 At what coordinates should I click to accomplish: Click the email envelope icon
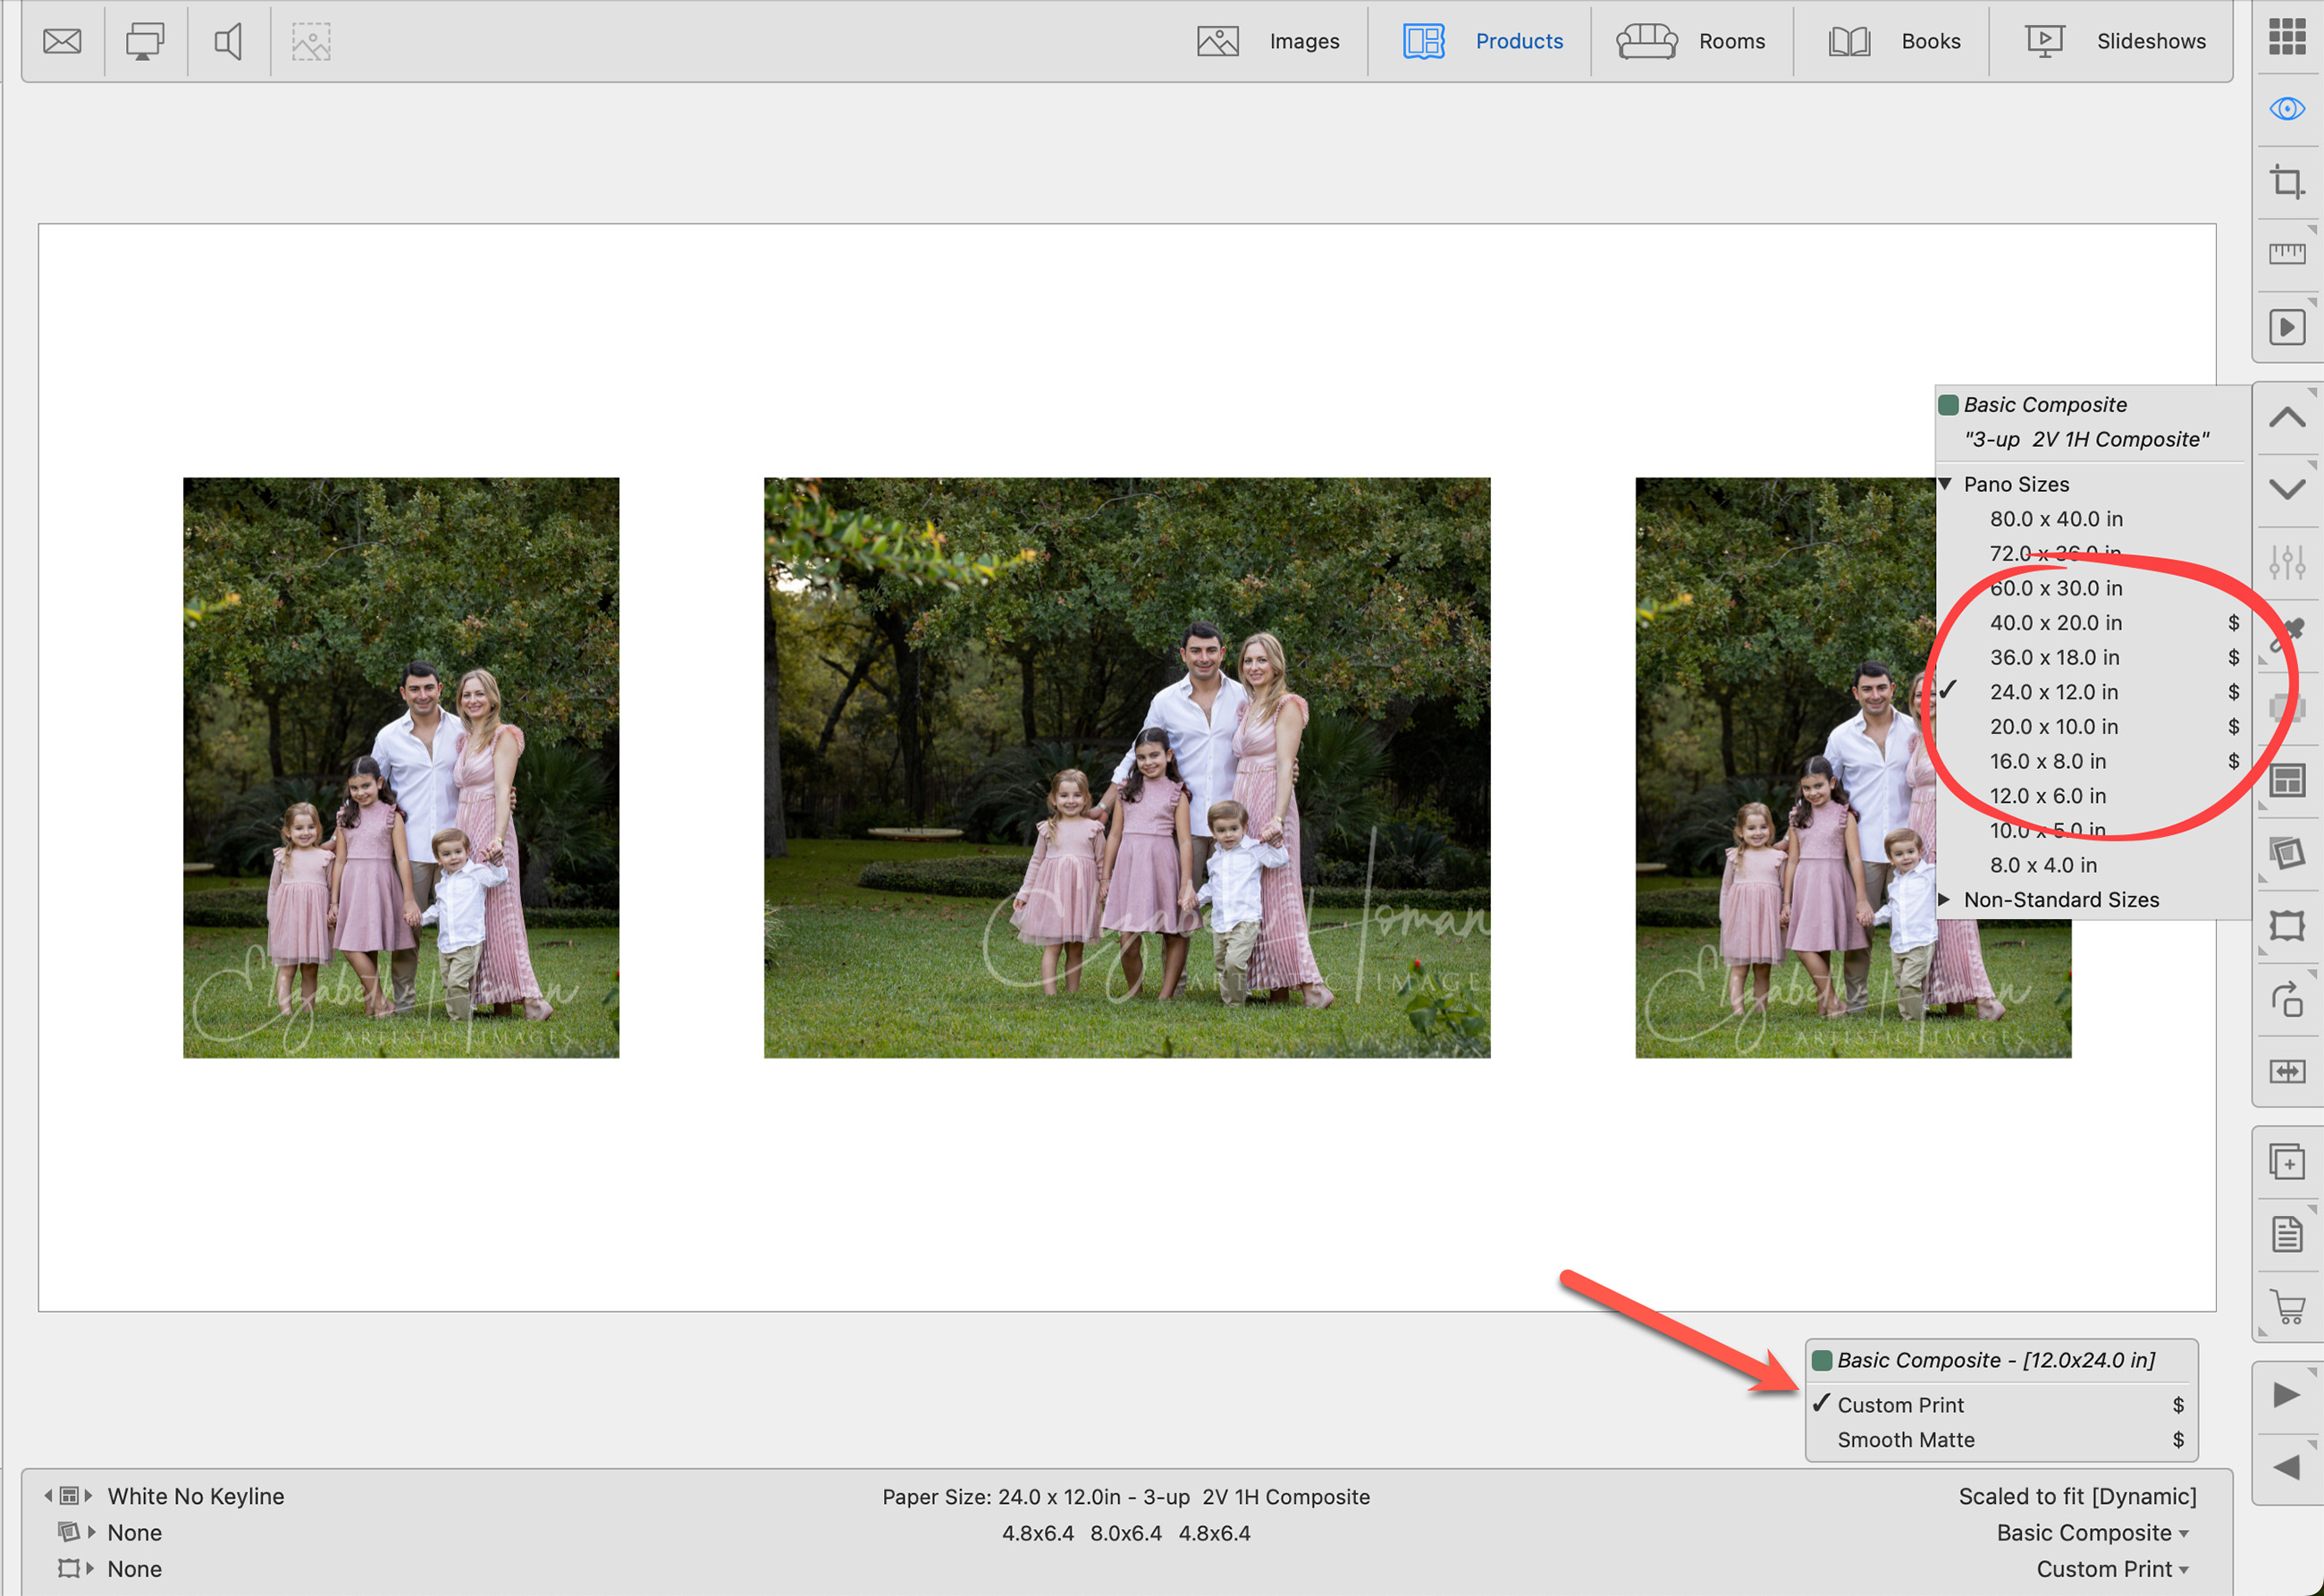point(62,41)
